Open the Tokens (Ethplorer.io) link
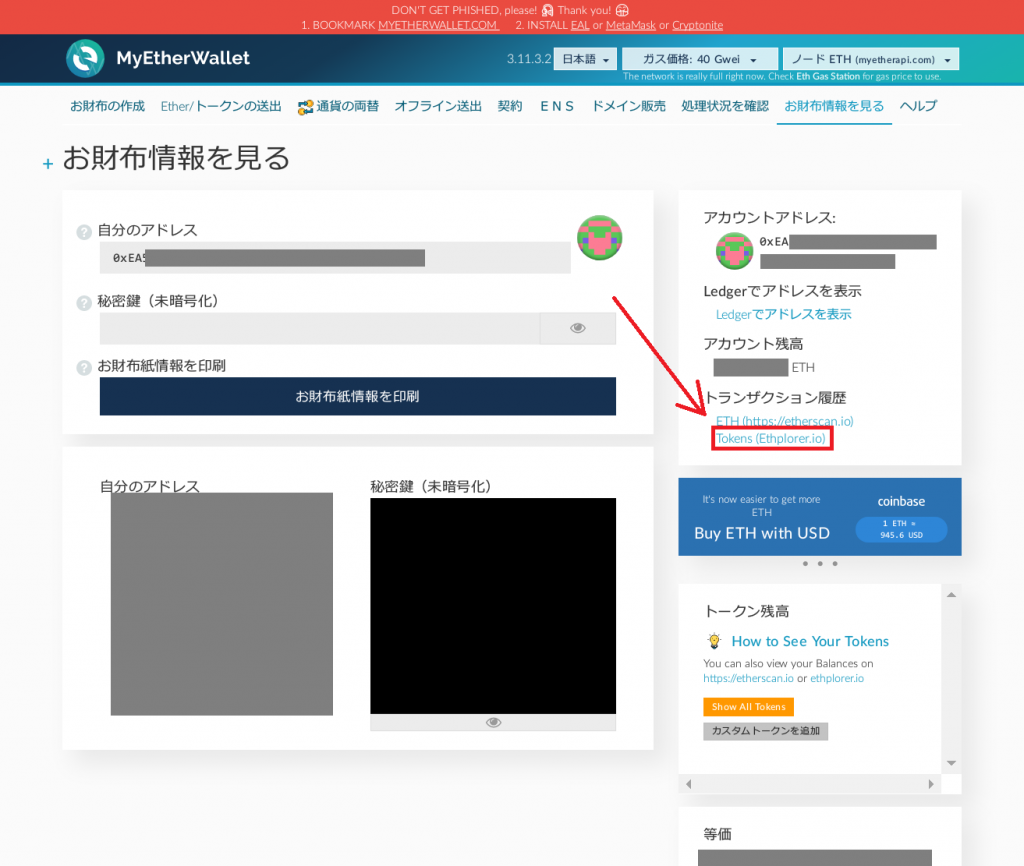Image resolution: width=1024 pixels, height=866 pixels. (771, 437)
